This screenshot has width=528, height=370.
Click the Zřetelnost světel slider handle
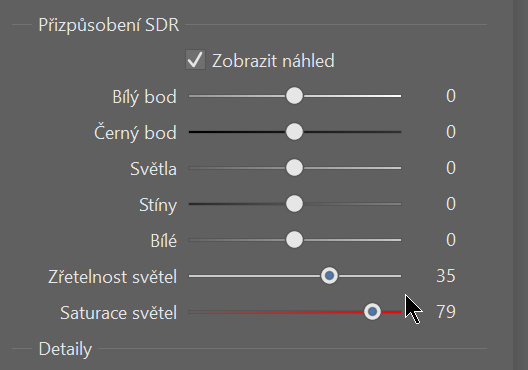point(329,276)
